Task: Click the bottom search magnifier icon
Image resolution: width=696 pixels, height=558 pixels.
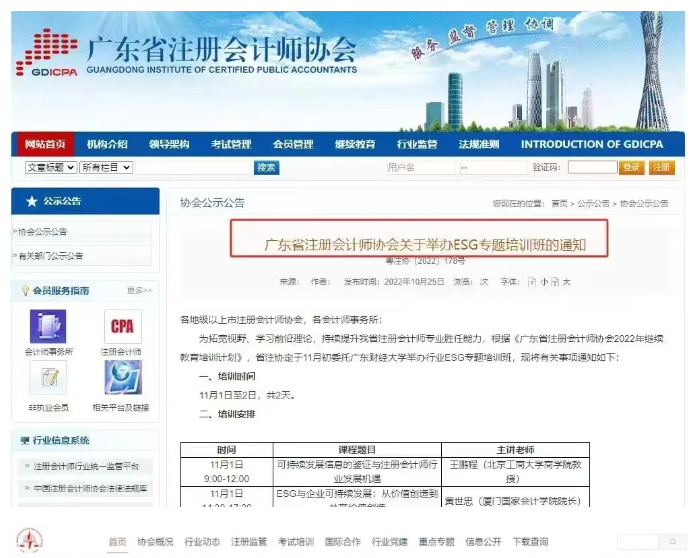Action: [673, 542]
